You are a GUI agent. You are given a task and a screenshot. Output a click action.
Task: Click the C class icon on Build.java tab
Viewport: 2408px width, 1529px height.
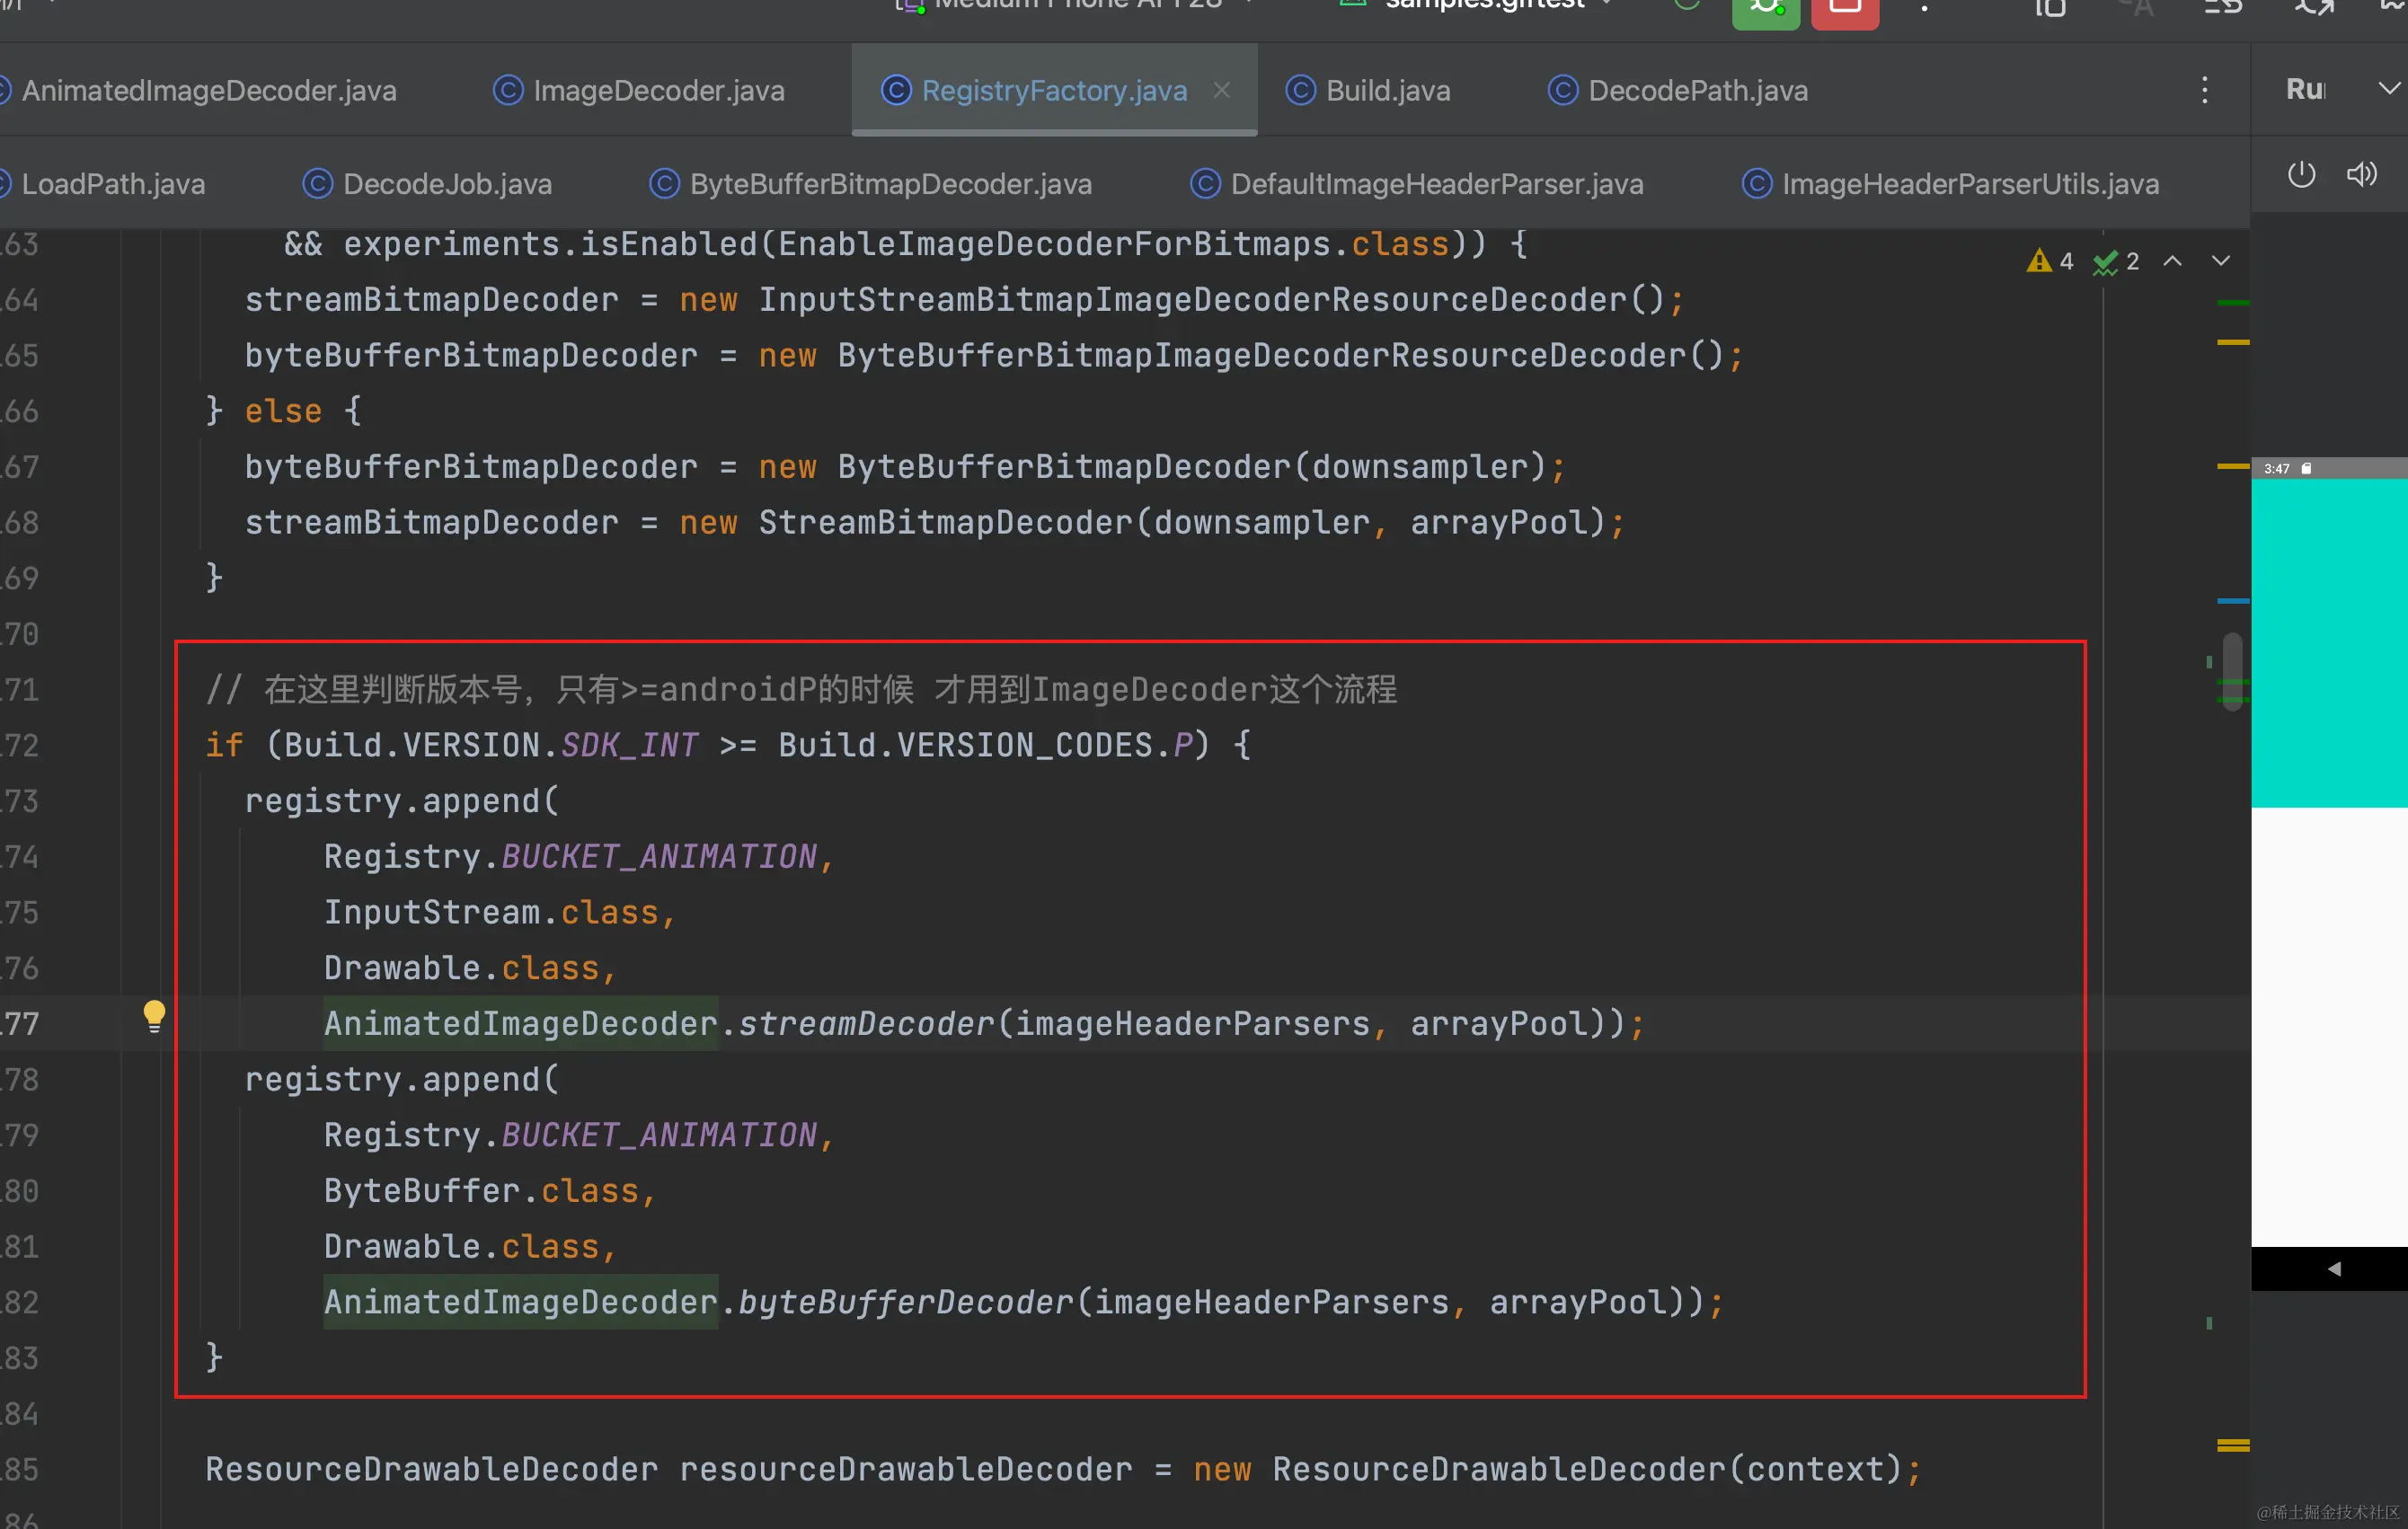1300,91
